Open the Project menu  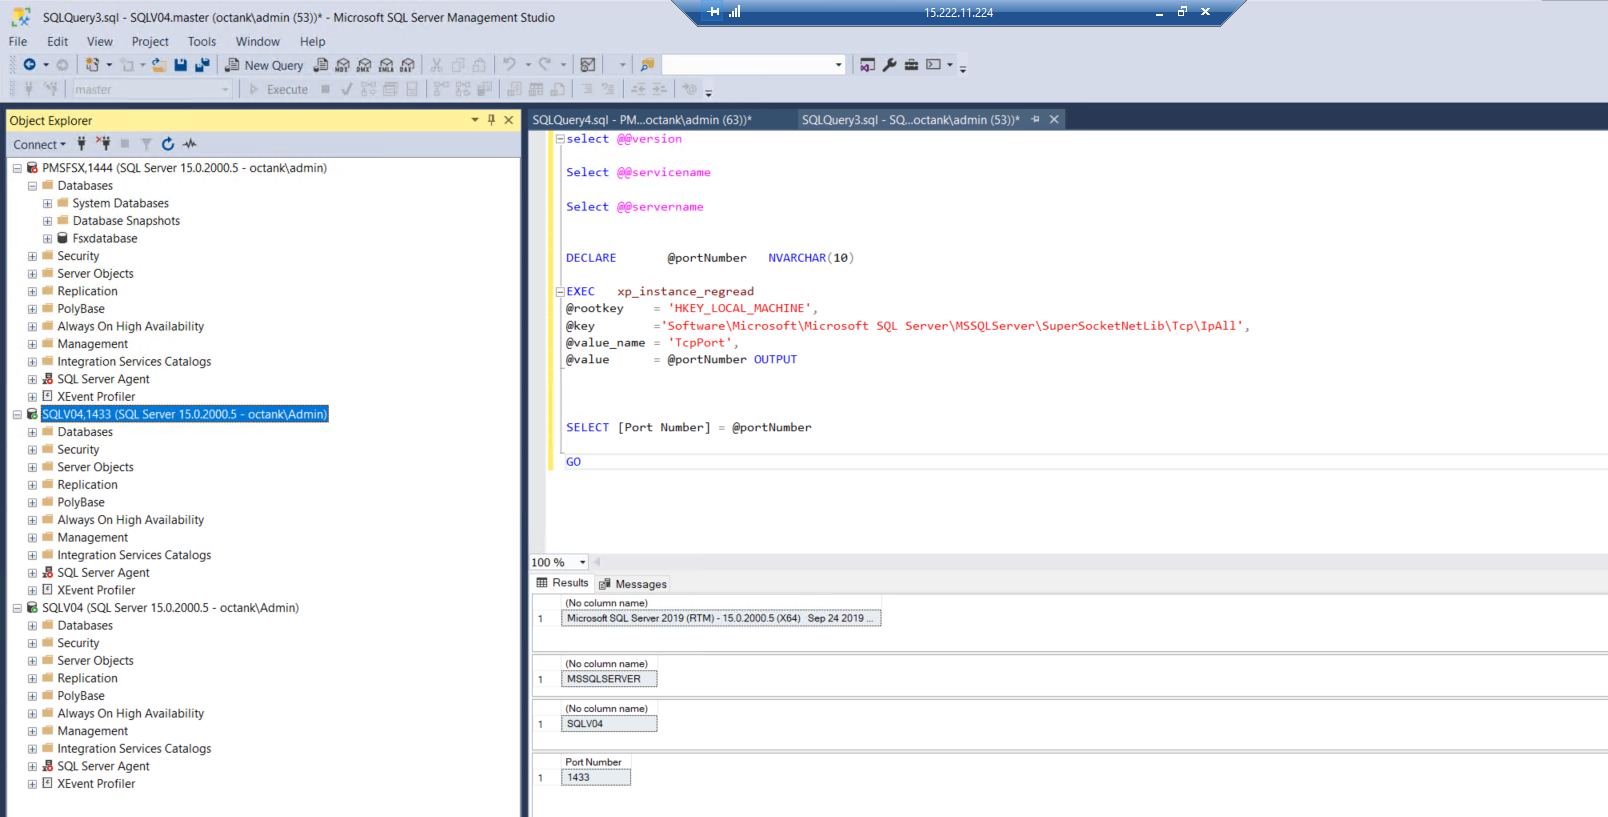point(150,42)
